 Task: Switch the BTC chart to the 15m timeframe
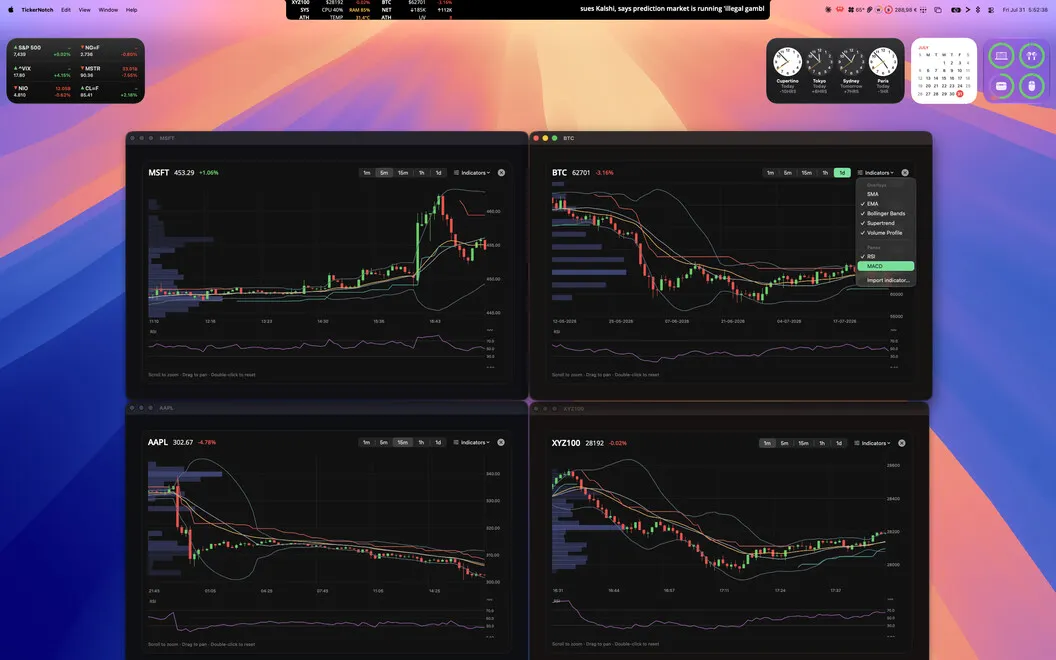click(x=806, y=173)
